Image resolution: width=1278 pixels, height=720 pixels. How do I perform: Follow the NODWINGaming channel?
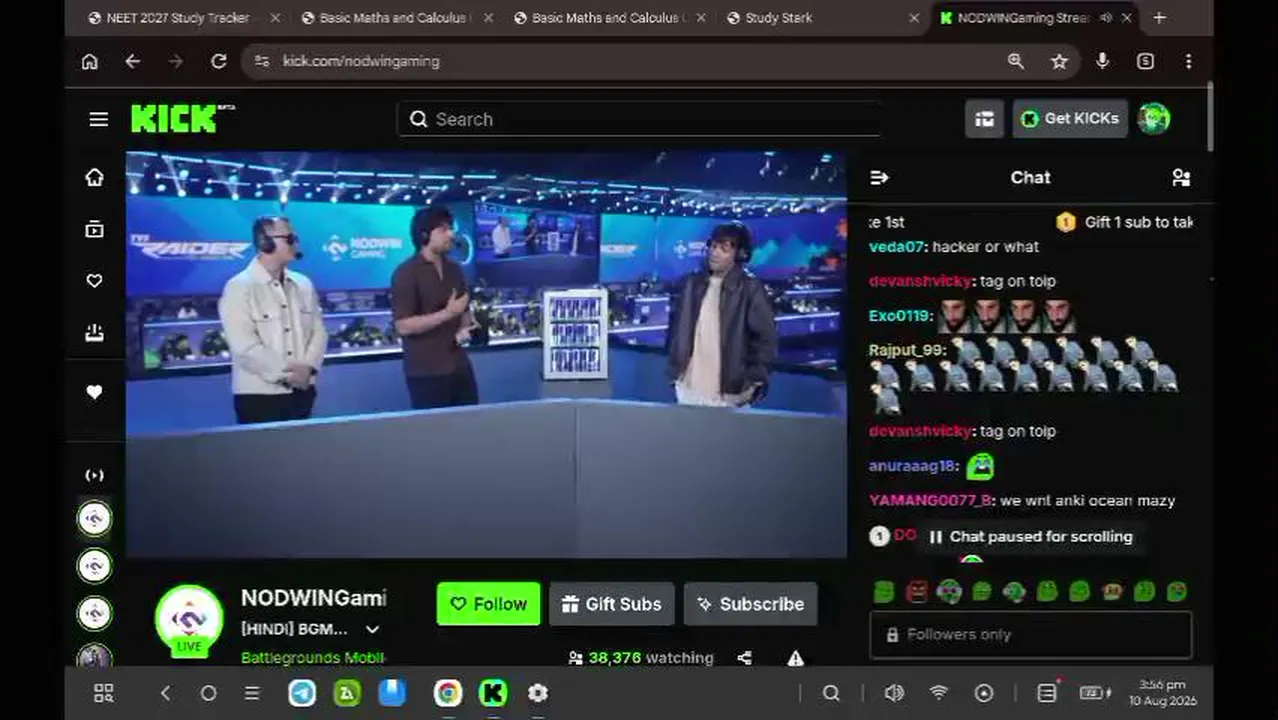click(488, 604)
